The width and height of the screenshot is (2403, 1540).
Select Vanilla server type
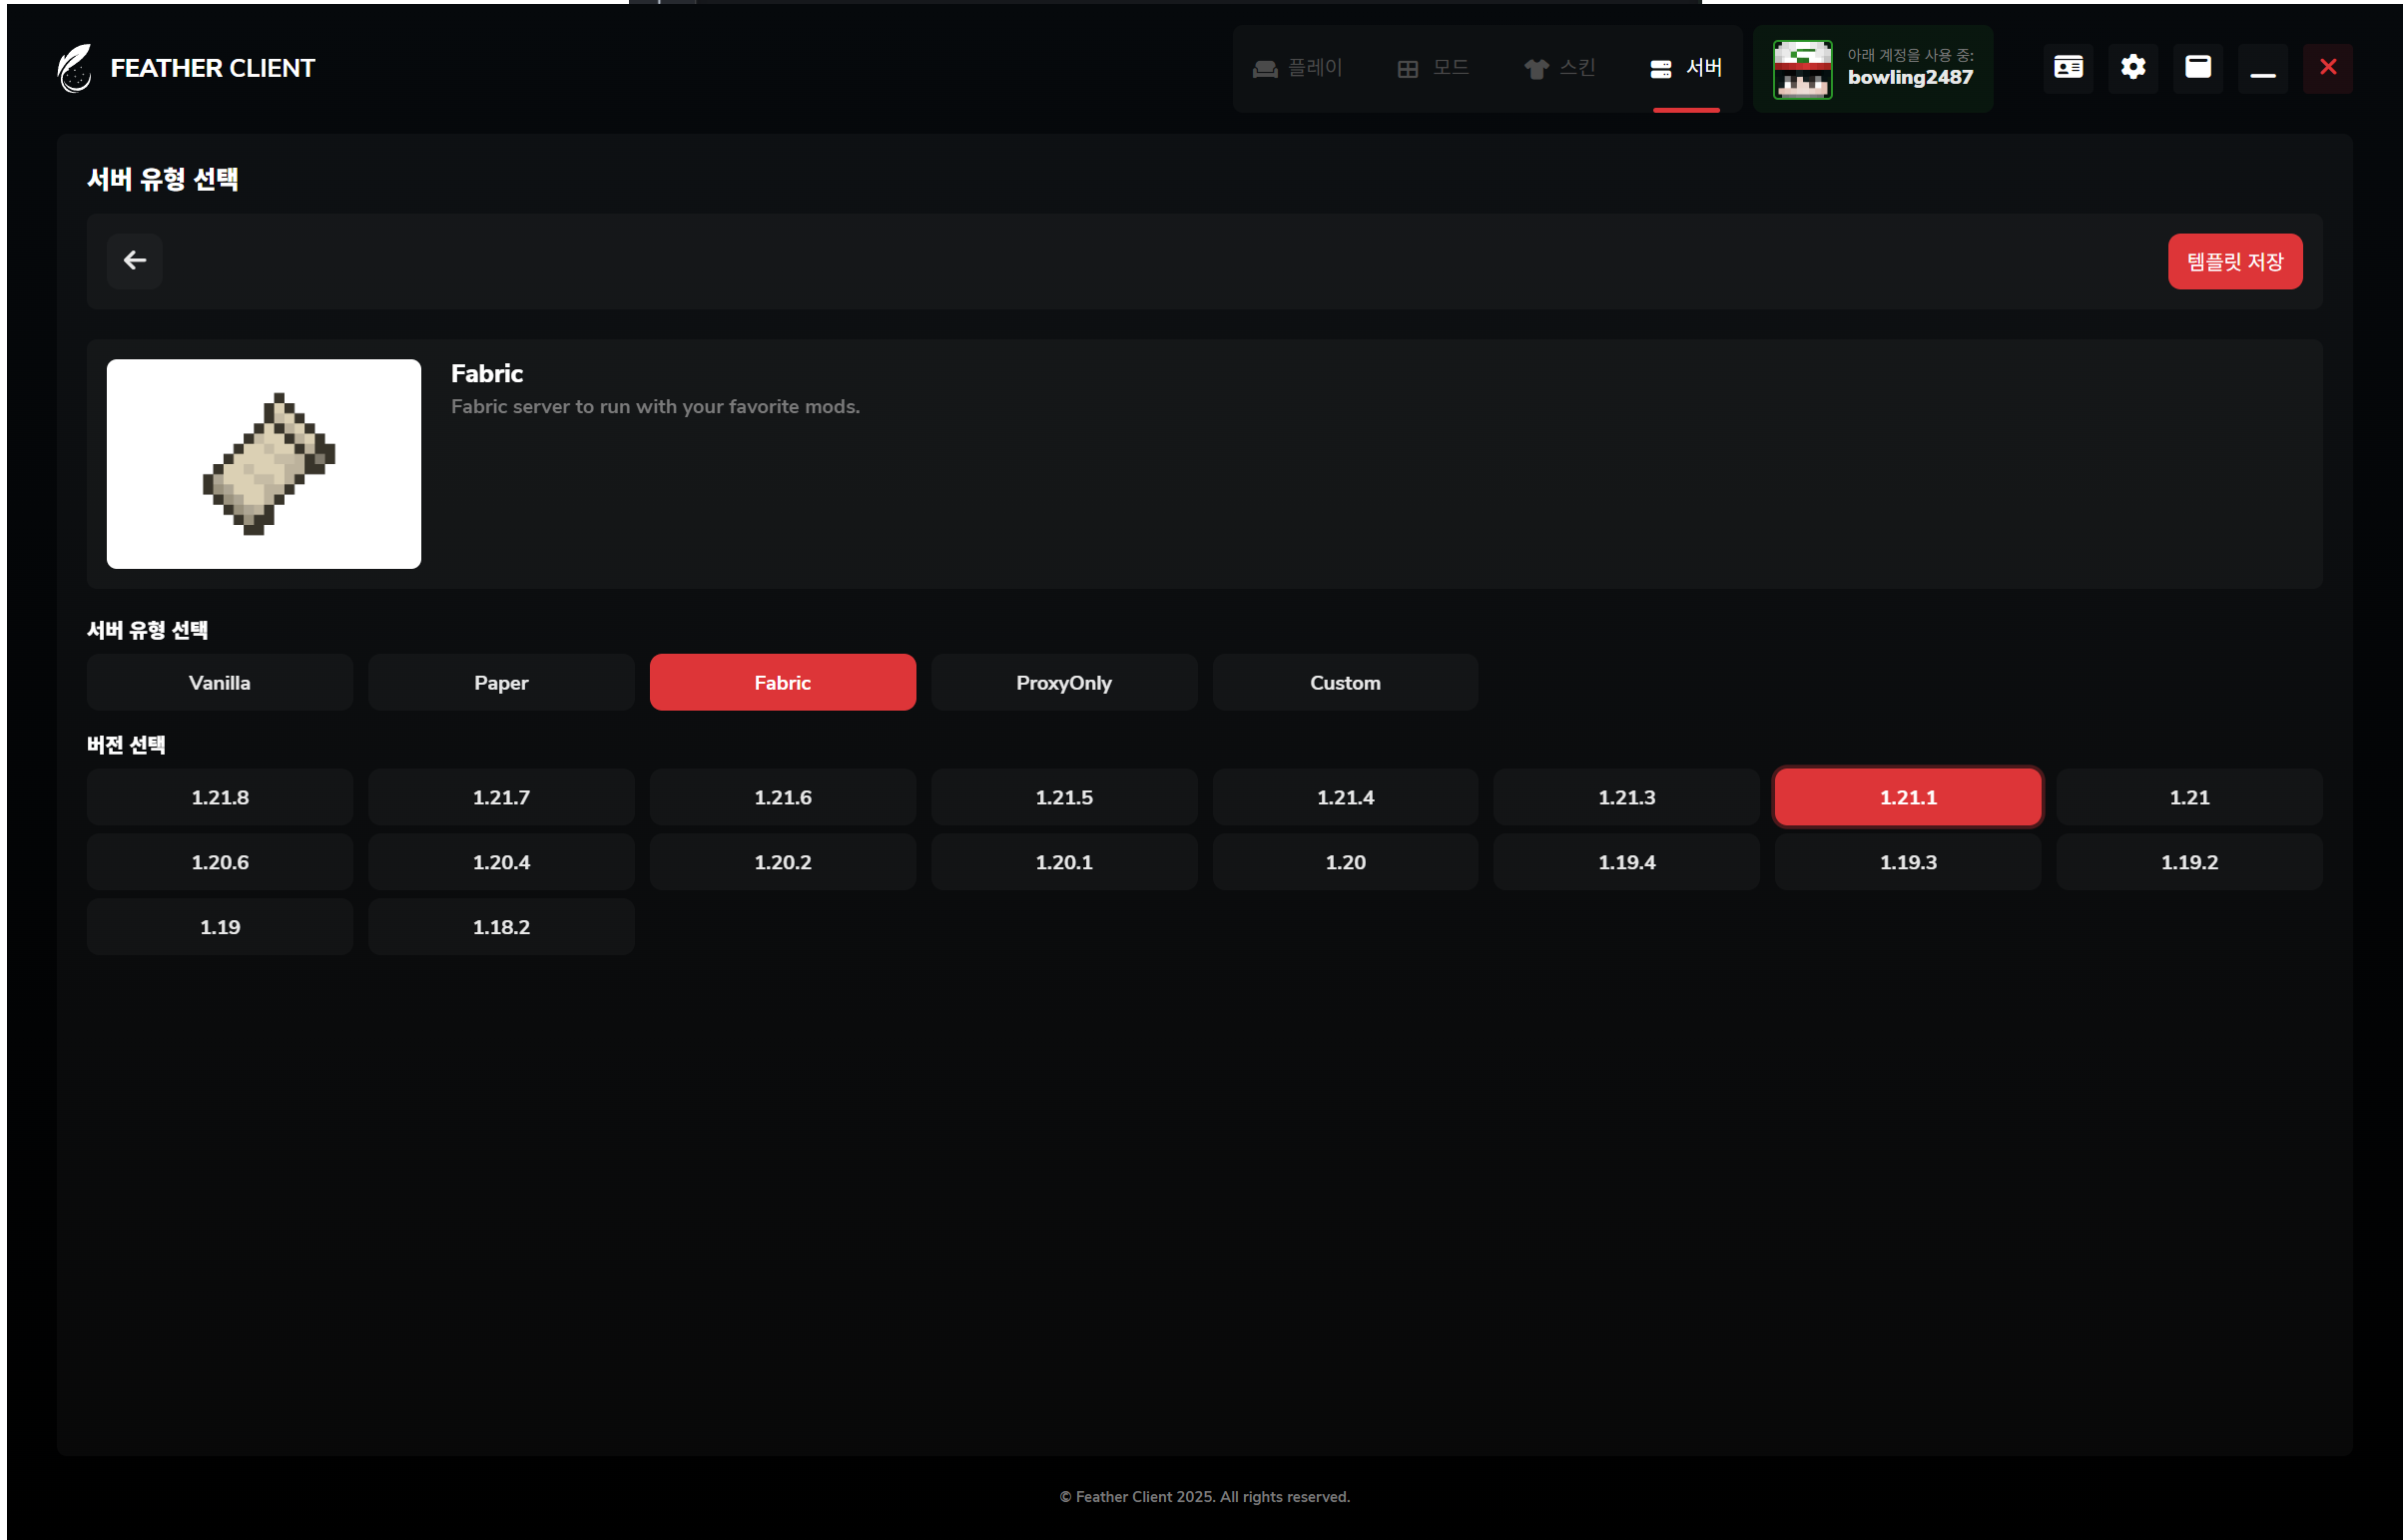219,683
